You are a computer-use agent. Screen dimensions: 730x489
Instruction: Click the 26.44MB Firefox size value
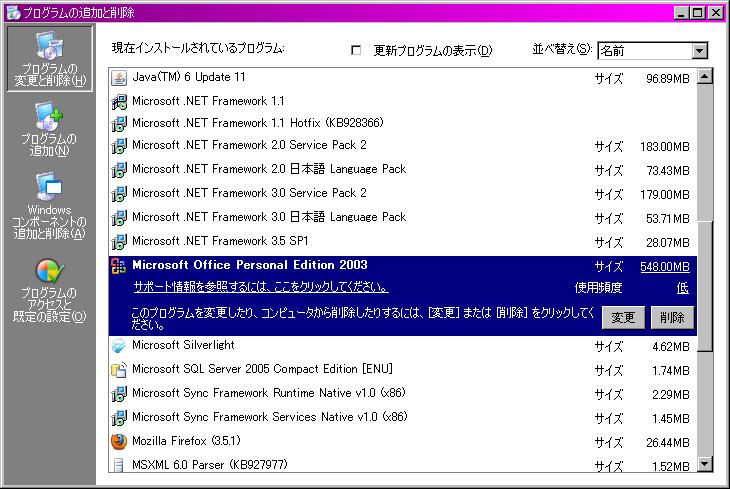pyautogui.click(x=668, y=442)
